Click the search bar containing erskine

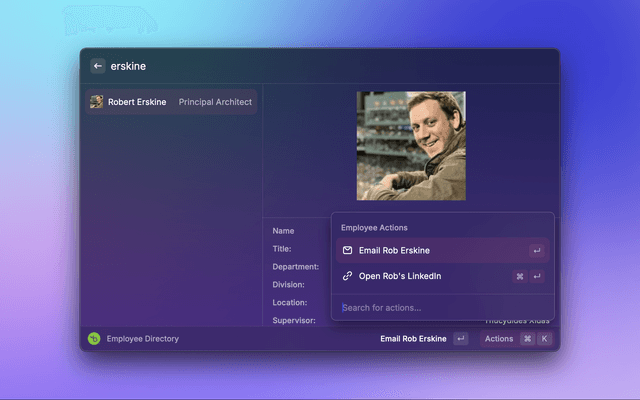pyautogui.click(x=300, y=66)
